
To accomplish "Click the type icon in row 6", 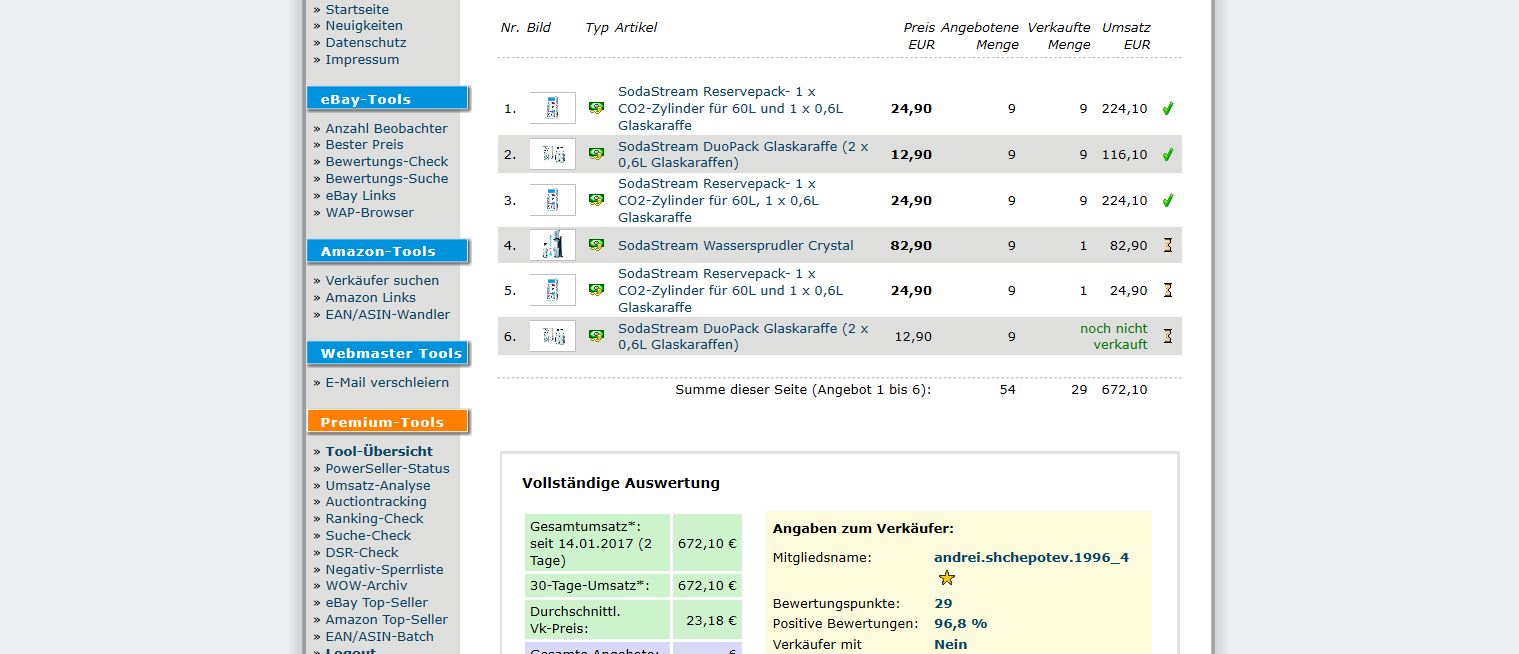I will coord(596,336).
